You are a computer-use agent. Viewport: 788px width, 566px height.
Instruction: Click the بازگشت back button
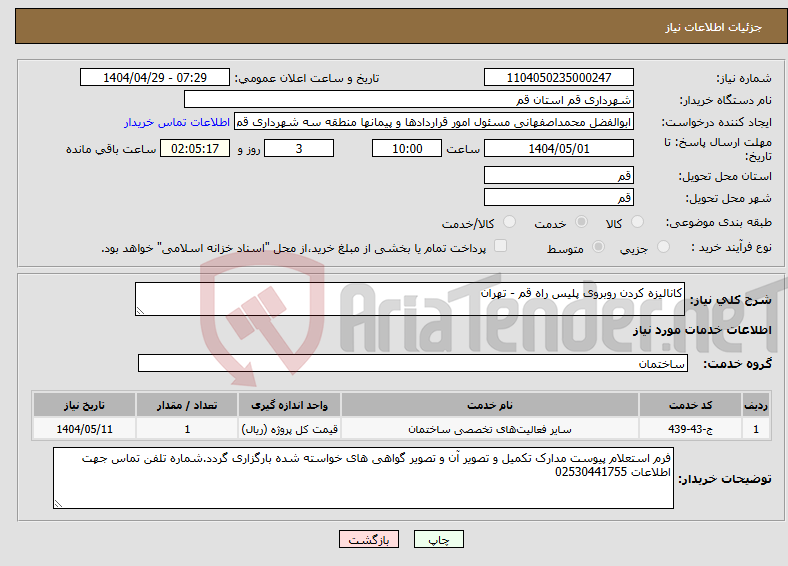coord(369,539)
